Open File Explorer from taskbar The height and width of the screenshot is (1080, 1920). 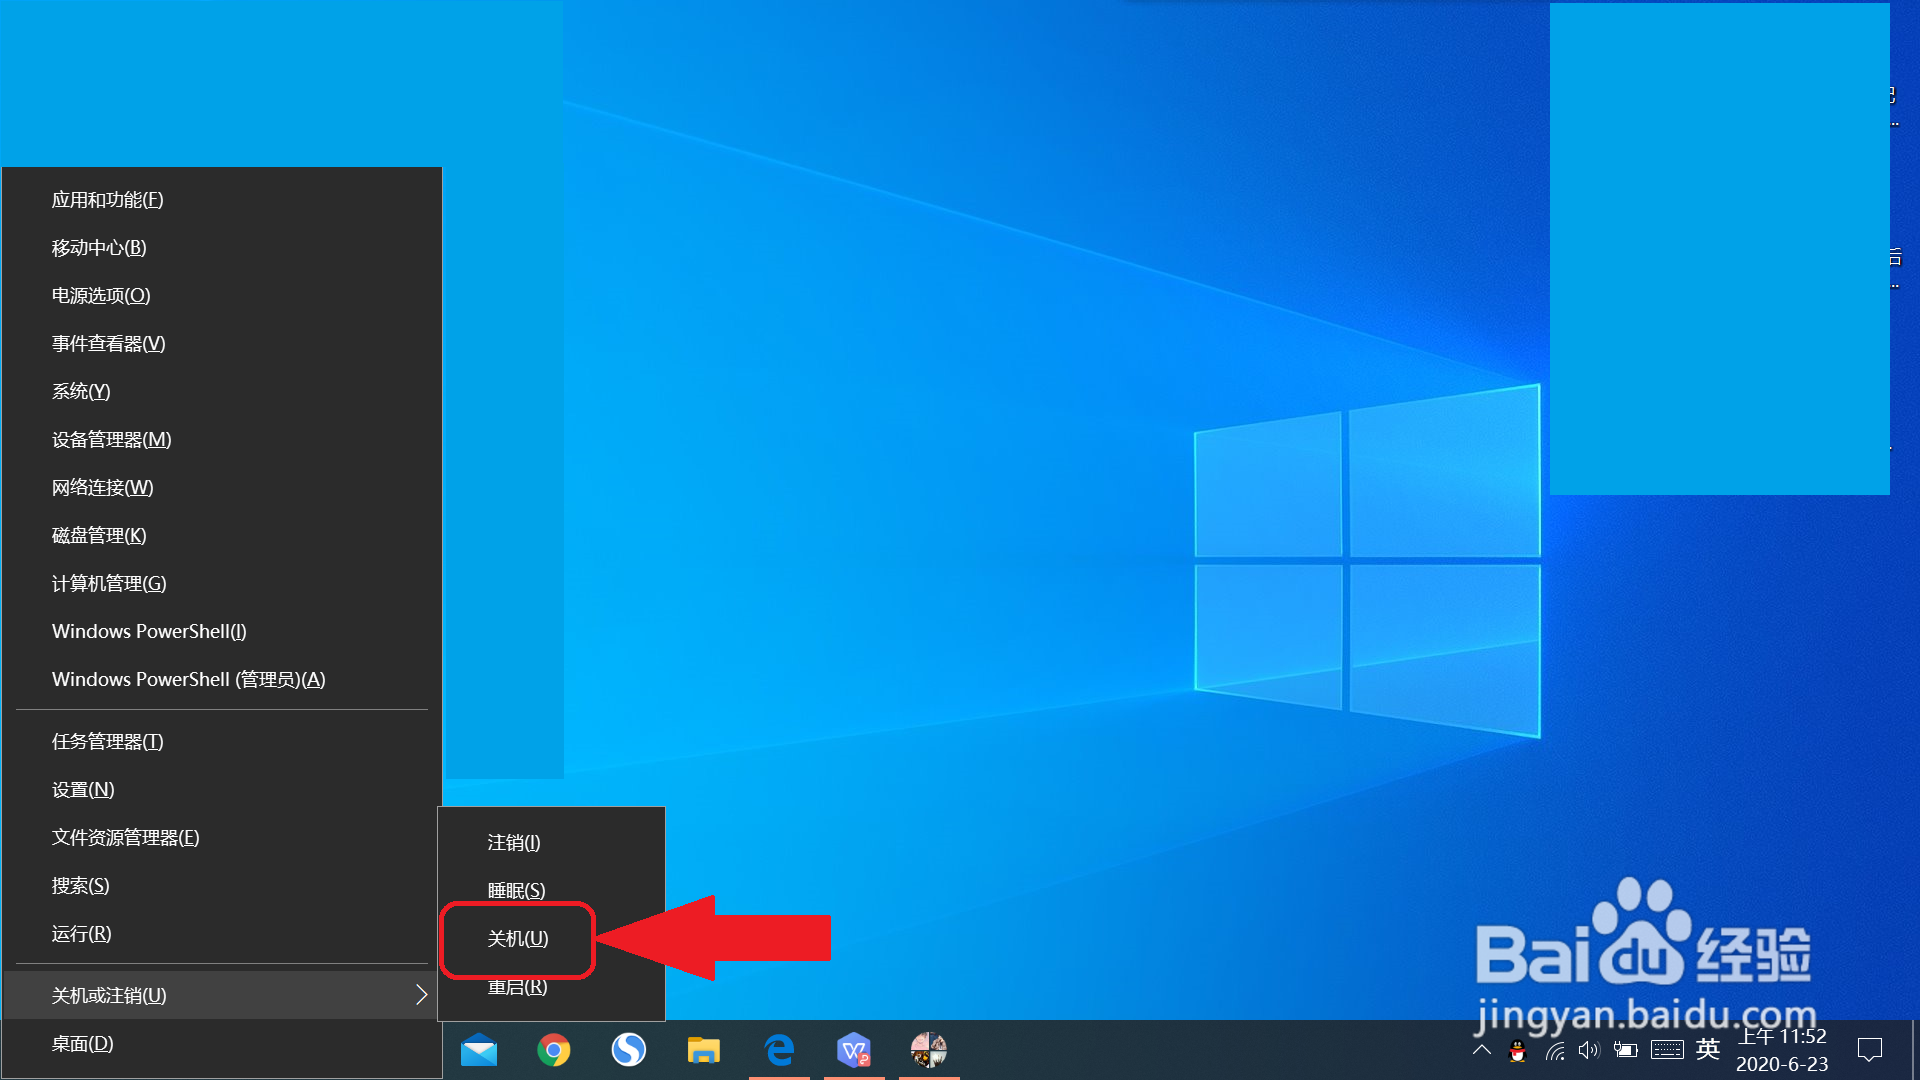click(x=704, y=1050)
